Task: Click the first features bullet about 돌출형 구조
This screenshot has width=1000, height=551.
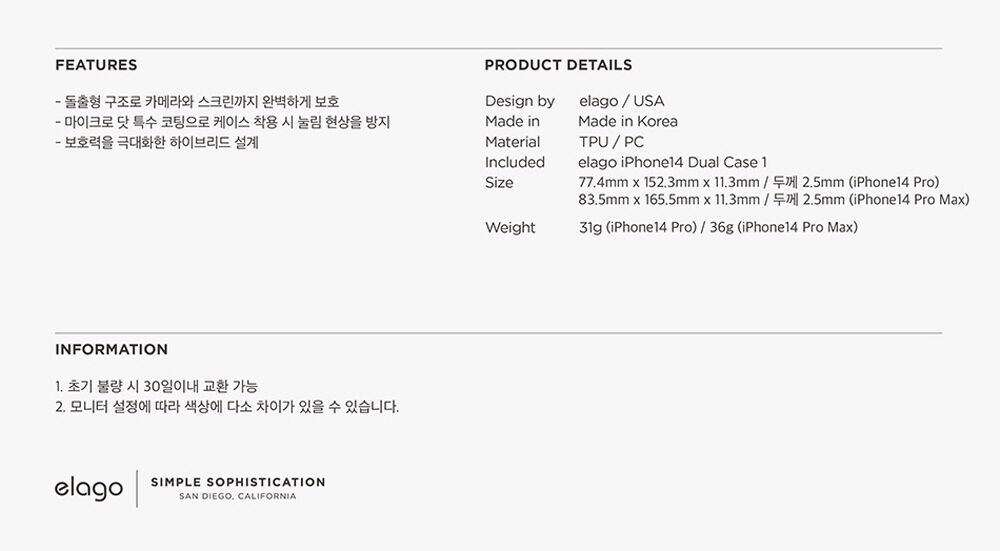Action: (197, 101)
